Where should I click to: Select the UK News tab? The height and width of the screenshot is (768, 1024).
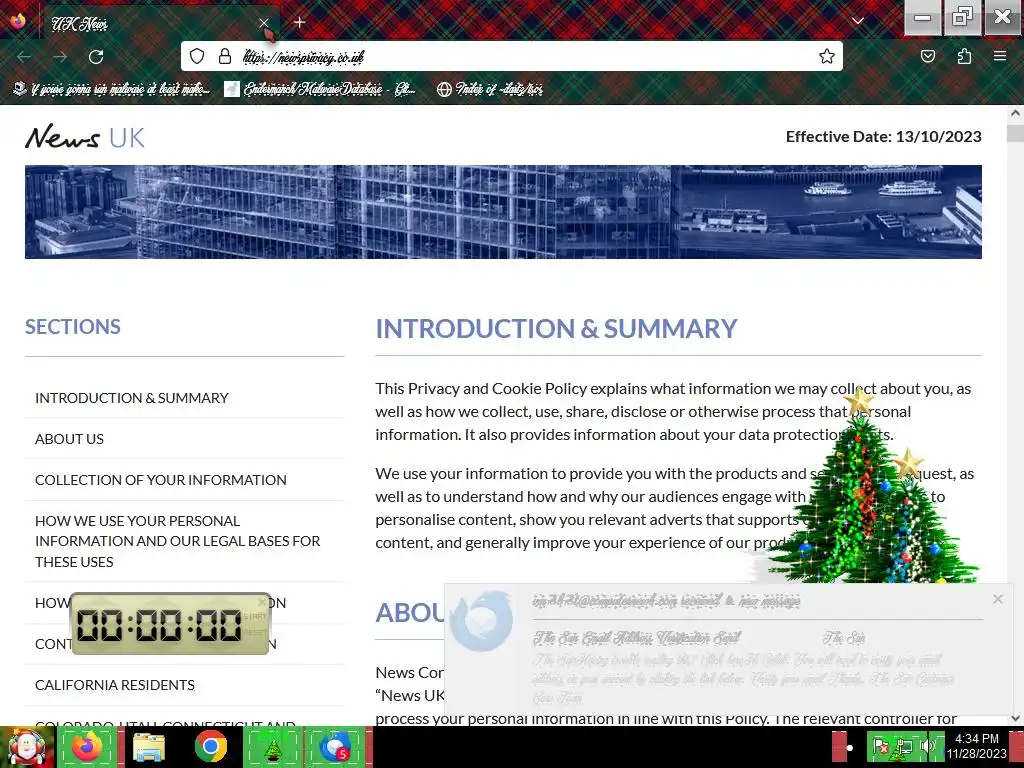point(160,23)
